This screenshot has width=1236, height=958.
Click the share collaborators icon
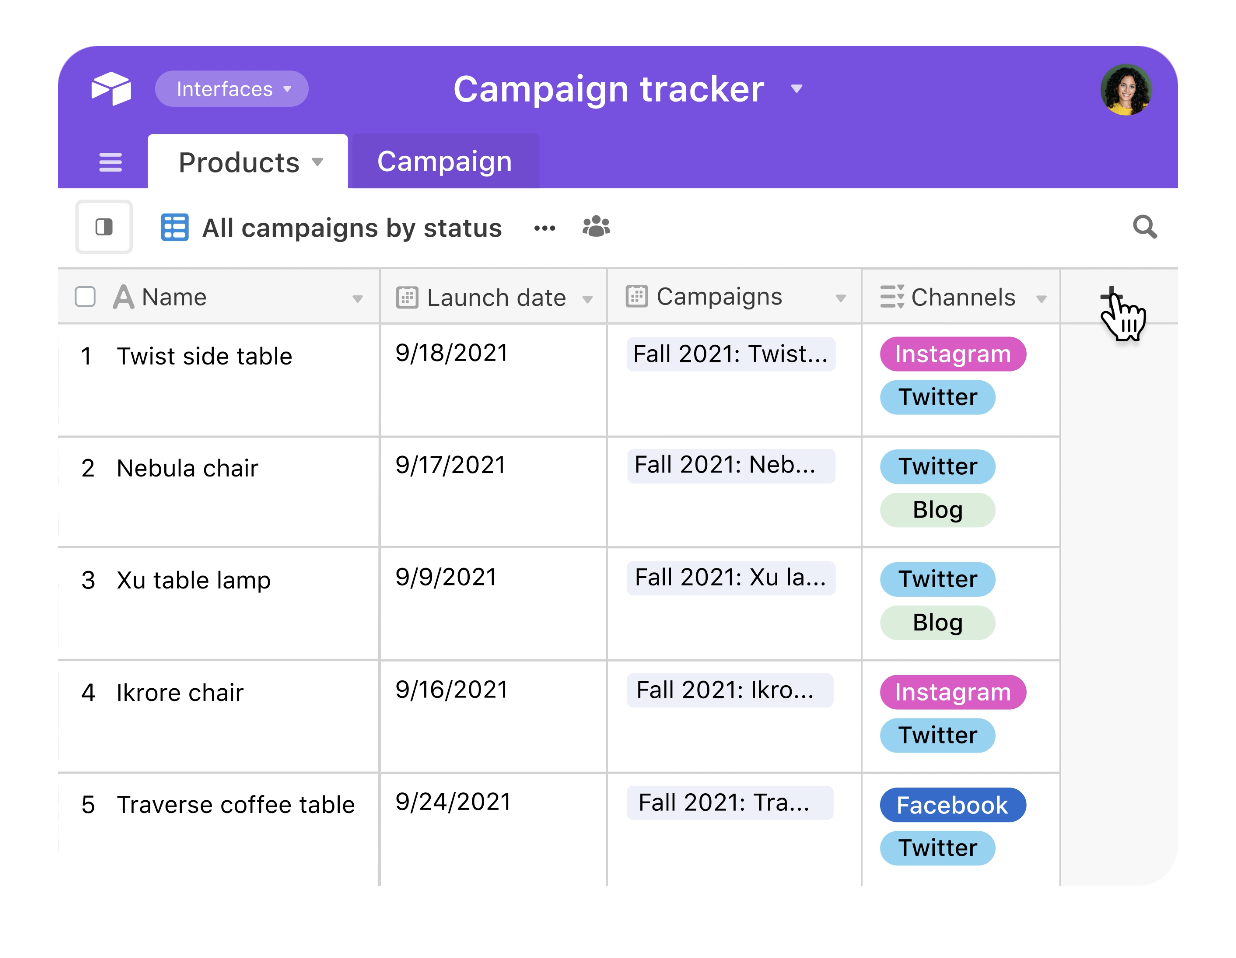596,227
